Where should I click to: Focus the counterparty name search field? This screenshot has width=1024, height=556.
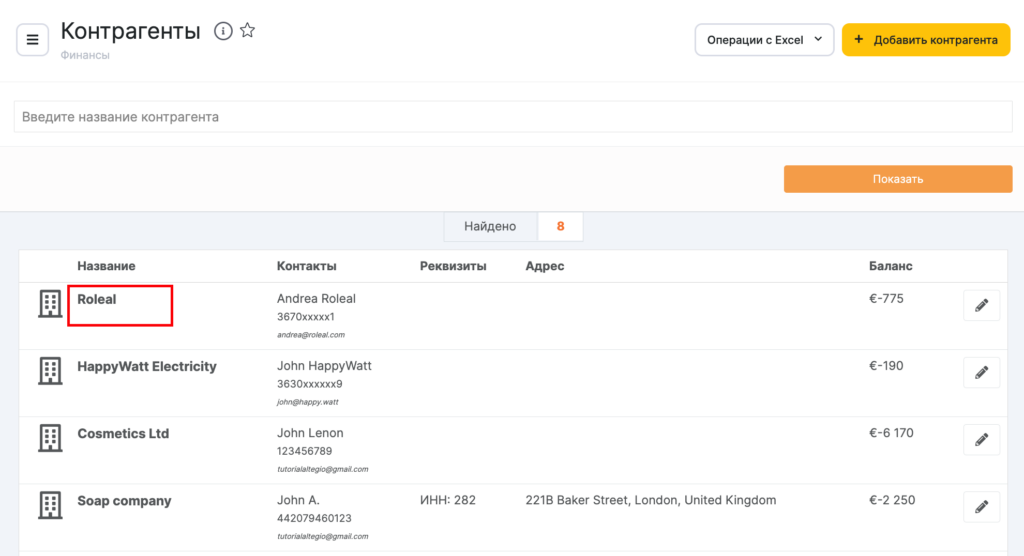[512, 117]
